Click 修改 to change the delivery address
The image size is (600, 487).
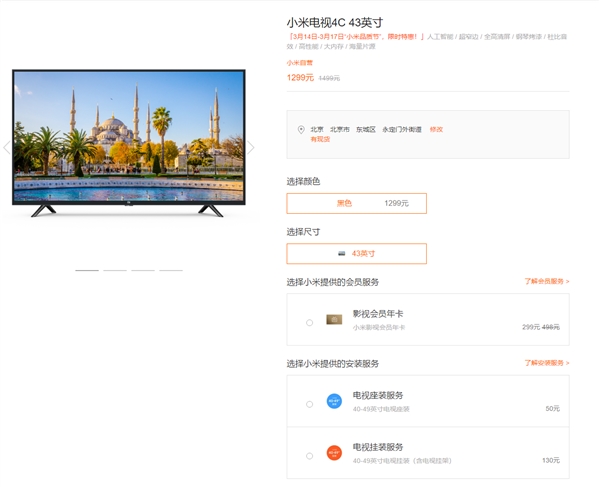click(x=436, y=129)
